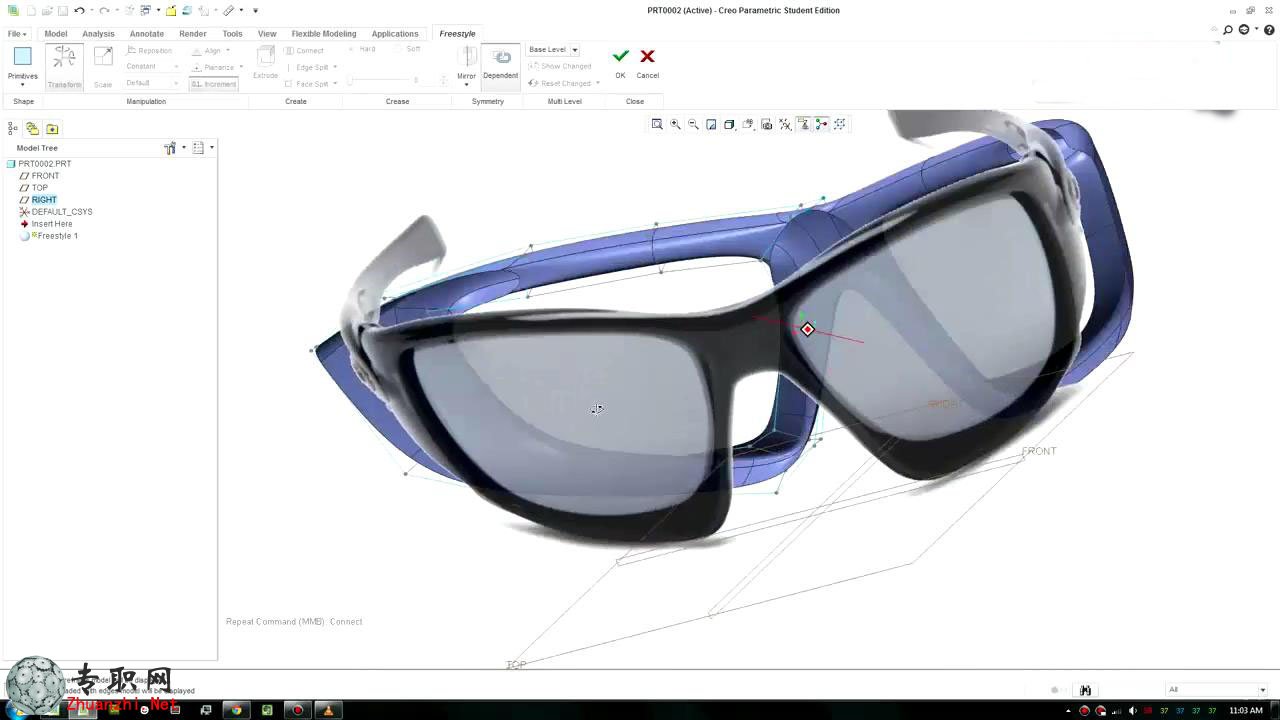Switch to the Model ribbon tab
The height and width of the screenshot is (720, 1280).
[x=56, y=34]
